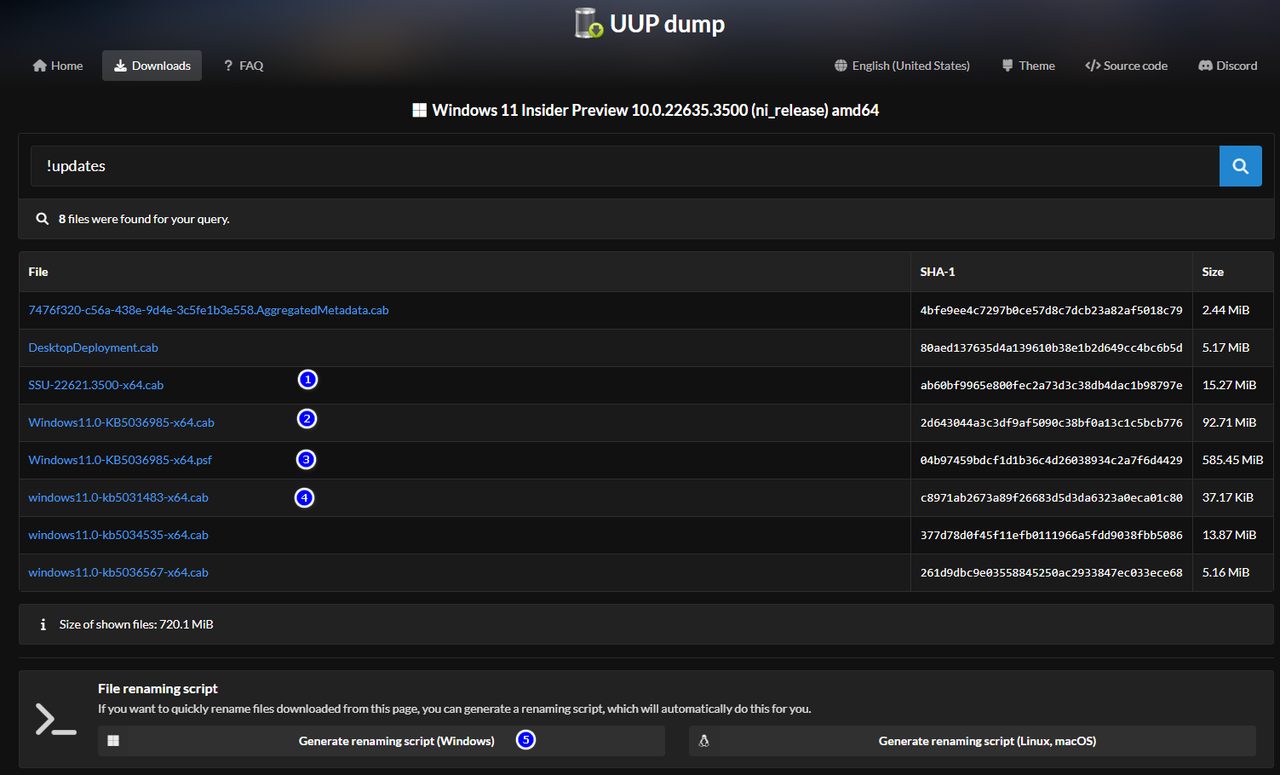Open the Source code link

point(1126,66)
